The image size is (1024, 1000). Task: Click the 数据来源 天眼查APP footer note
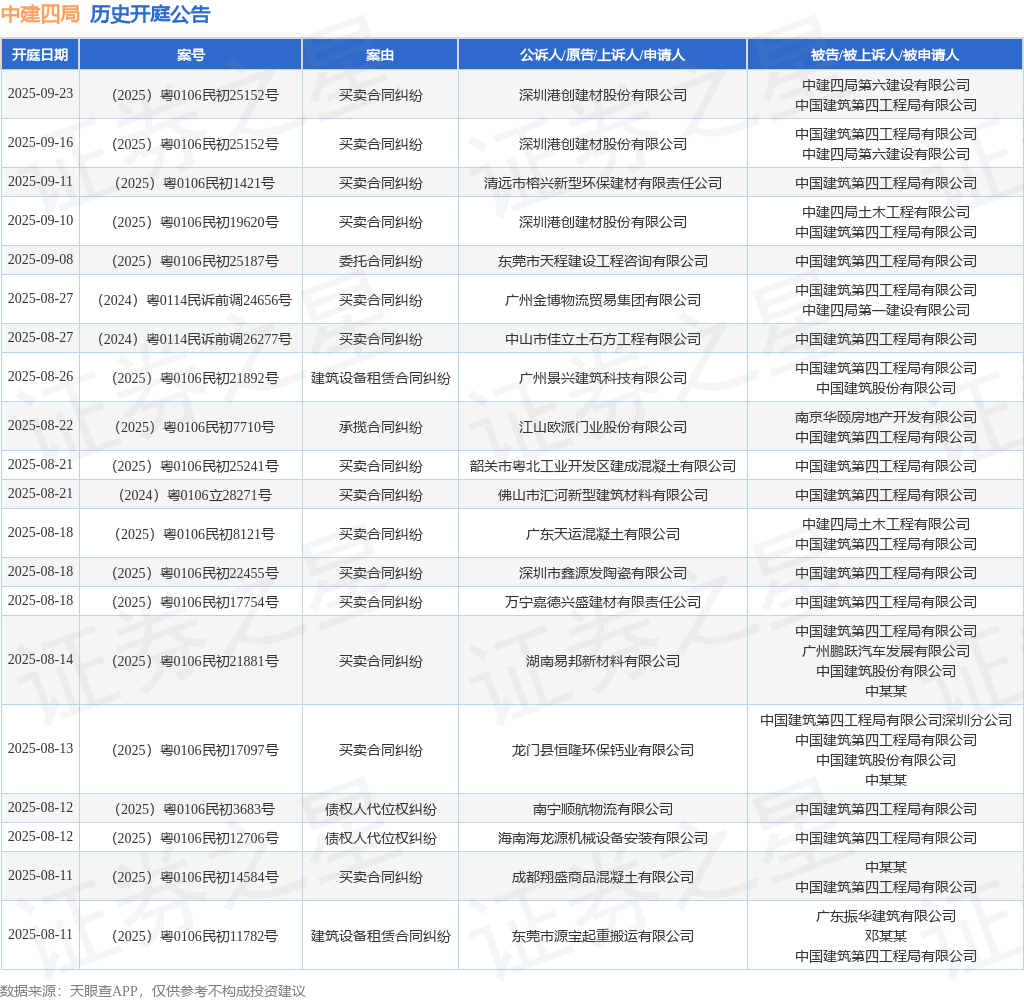(153, 991)
